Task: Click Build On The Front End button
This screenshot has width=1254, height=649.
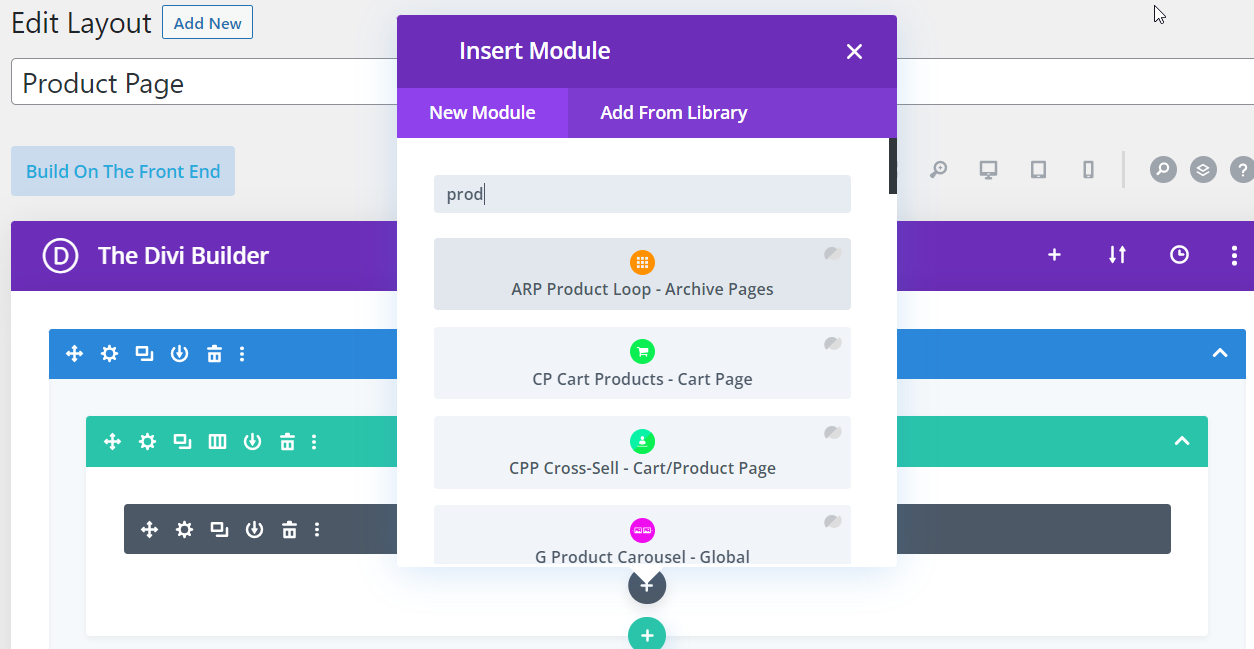Action: coord(123,171)
